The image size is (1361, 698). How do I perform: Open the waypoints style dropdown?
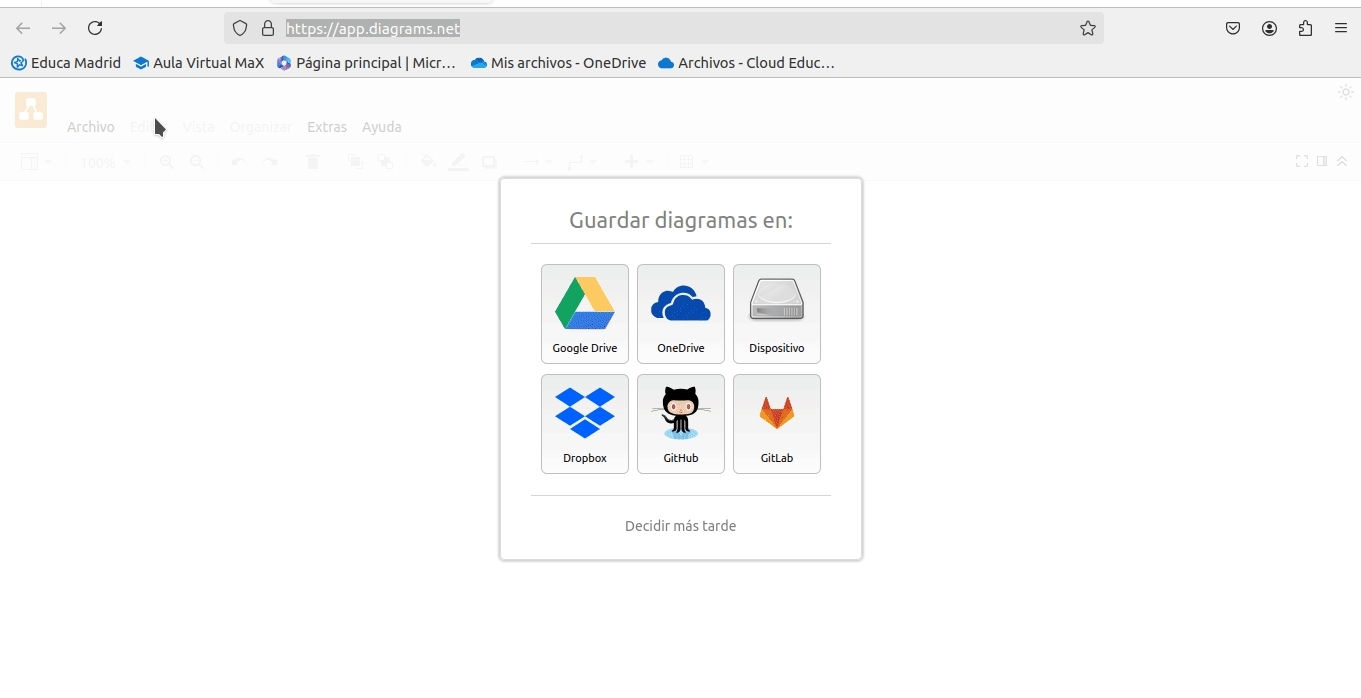coord(582,162)
